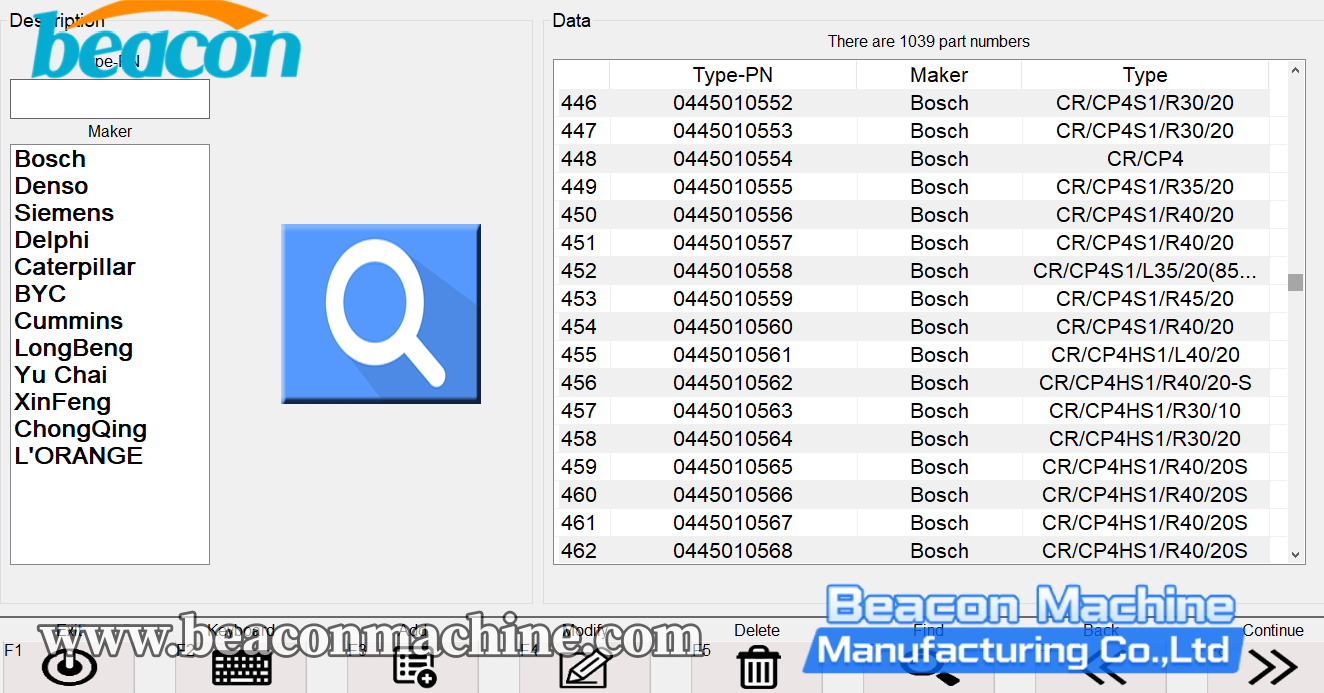Choose XinFeng from the Maker list
1324x693 pixels.
pos(63,402)
